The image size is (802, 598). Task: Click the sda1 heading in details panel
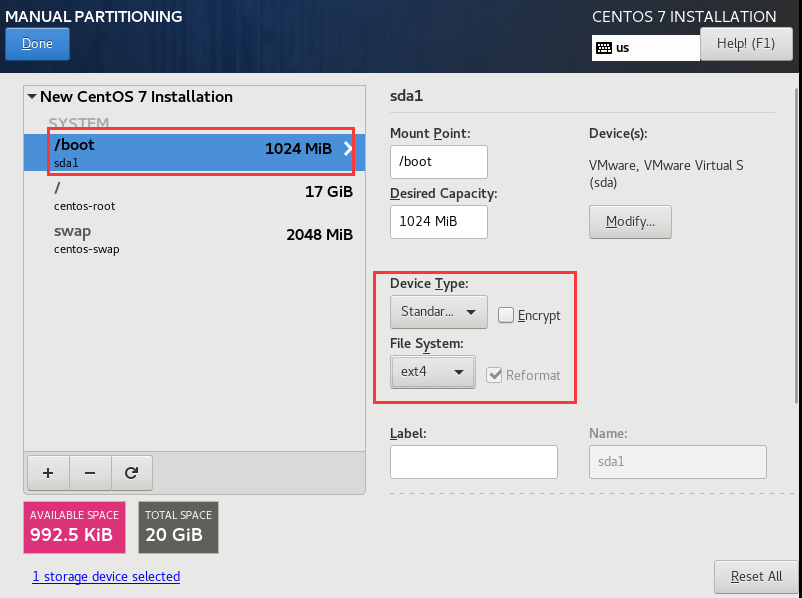coord(406,96)
